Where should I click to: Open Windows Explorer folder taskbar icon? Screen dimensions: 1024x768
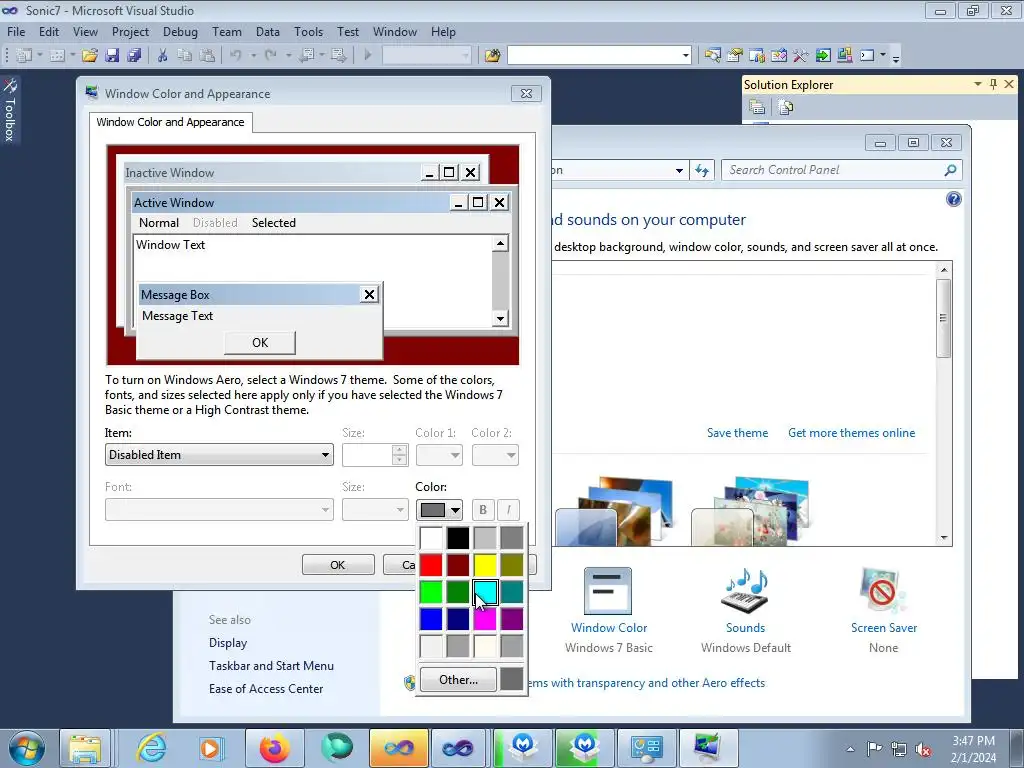85,748
